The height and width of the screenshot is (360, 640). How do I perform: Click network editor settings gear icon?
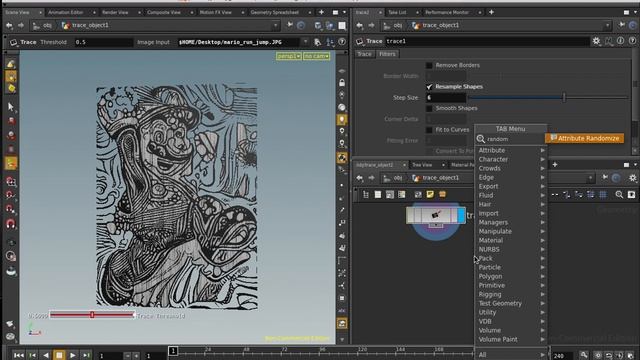(632, 178)
